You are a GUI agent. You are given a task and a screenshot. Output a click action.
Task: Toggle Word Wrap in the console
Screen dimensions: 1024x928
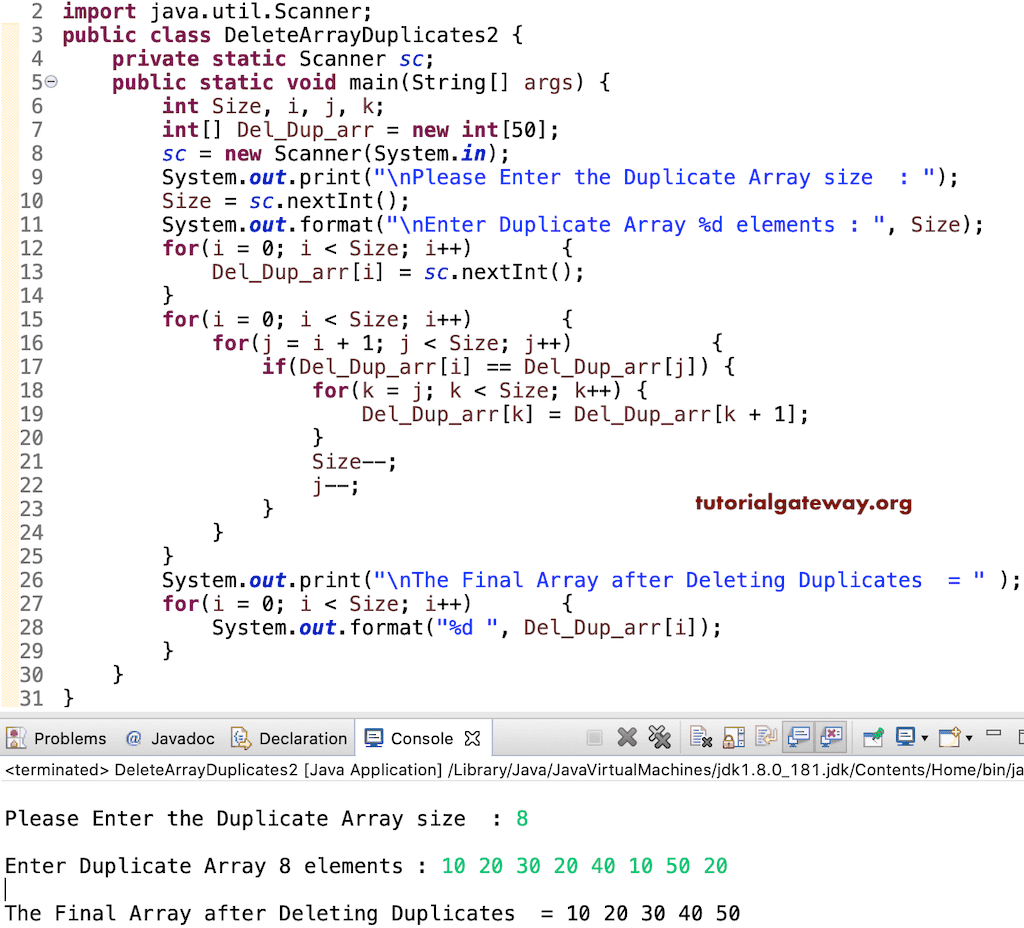tap(769, 737)
